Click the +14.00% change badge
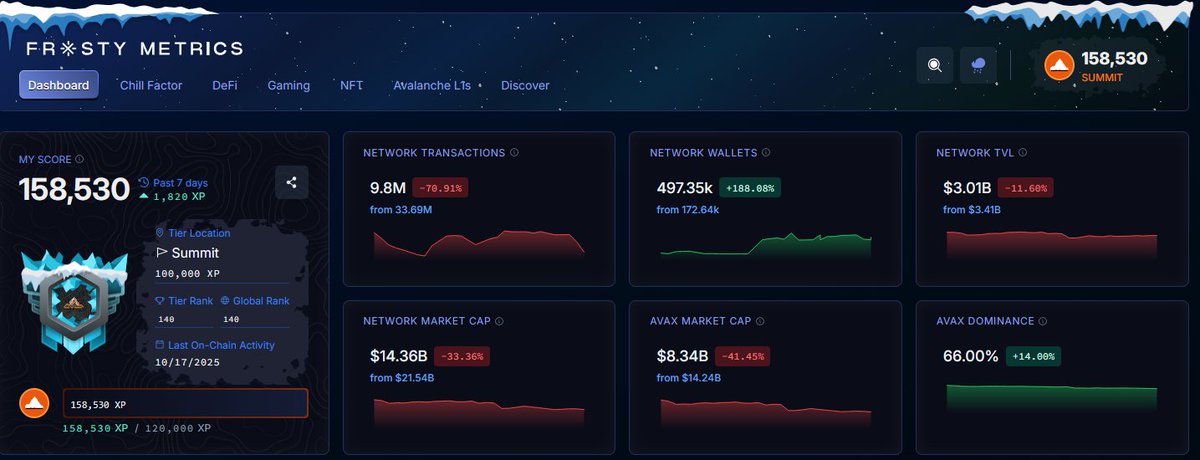 [x=1033, y=355]
